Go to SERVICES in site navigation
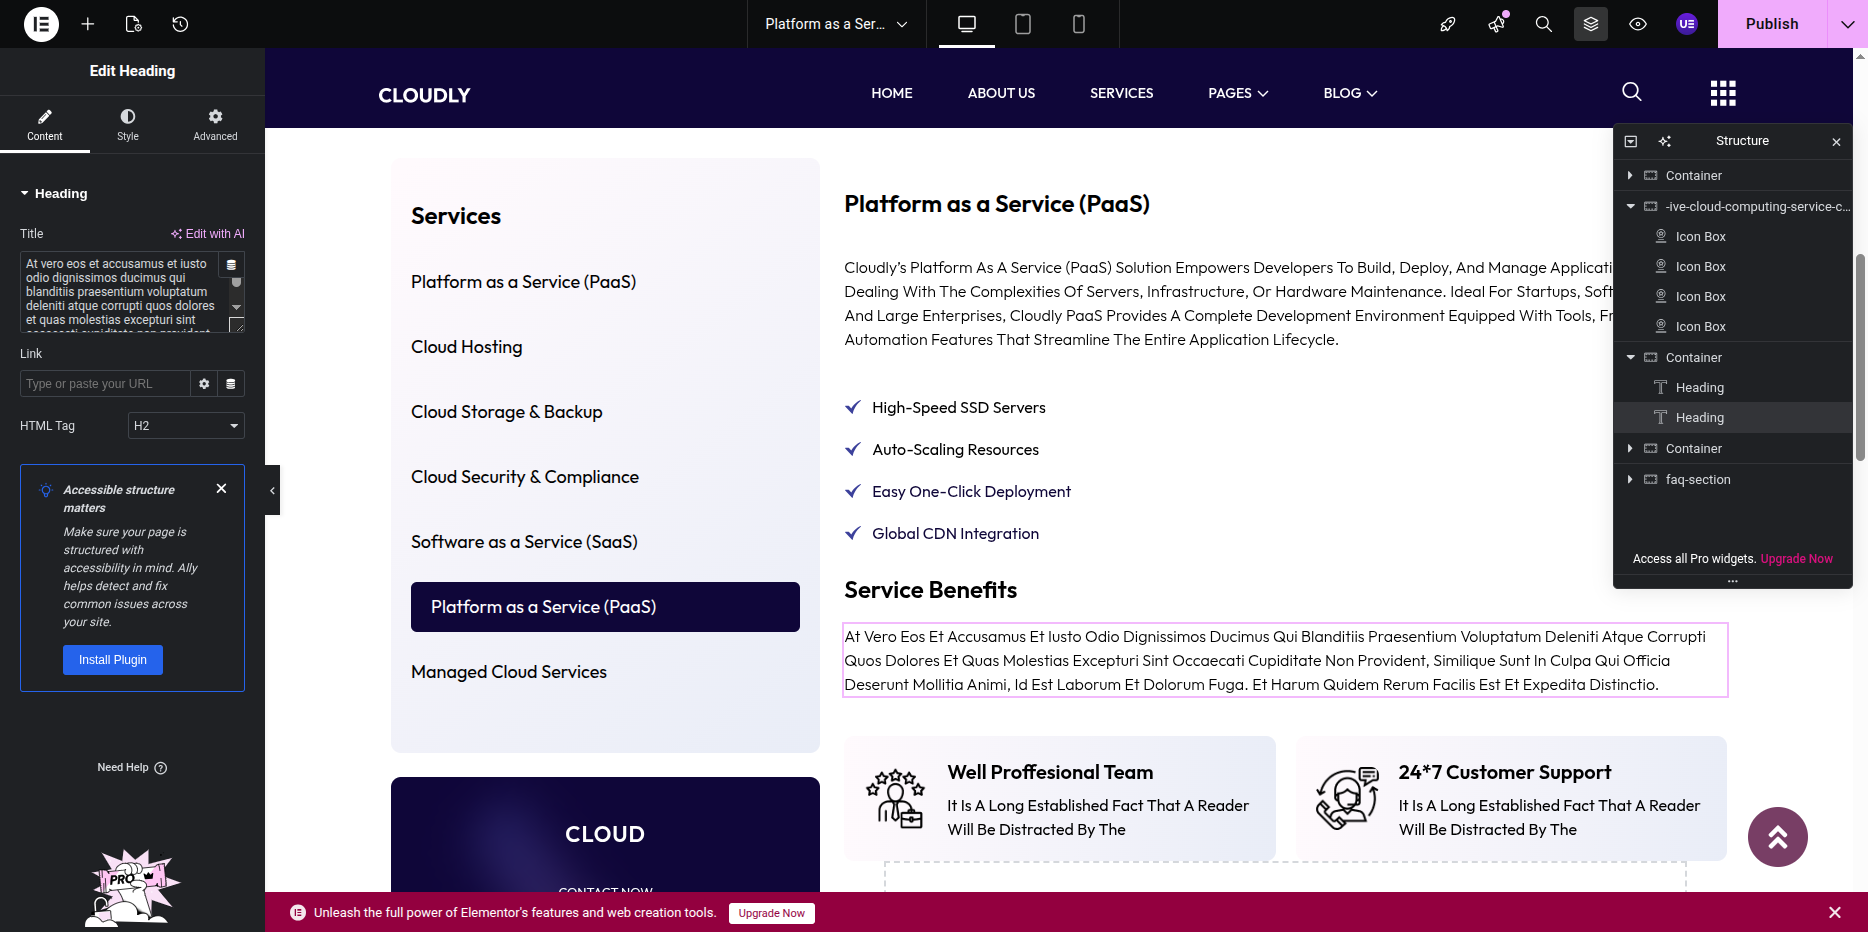 pos(1121,93)
